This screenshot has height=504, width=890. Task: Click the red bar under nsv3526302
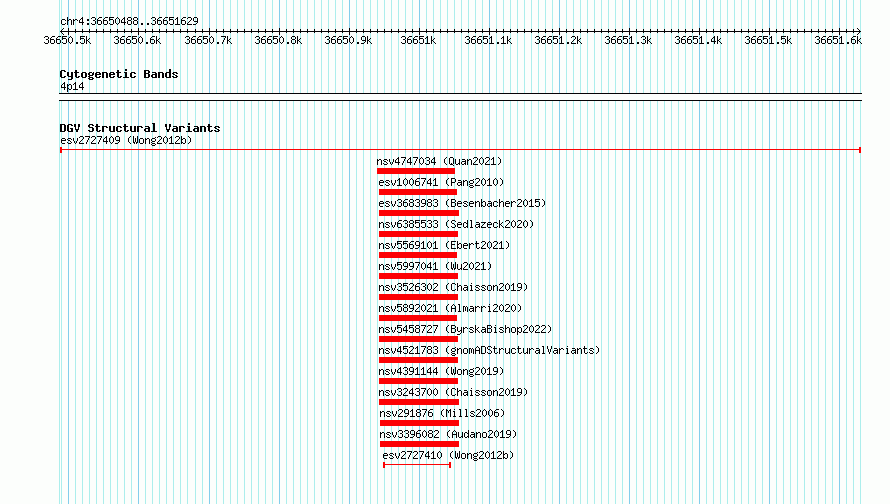[418, 297]
